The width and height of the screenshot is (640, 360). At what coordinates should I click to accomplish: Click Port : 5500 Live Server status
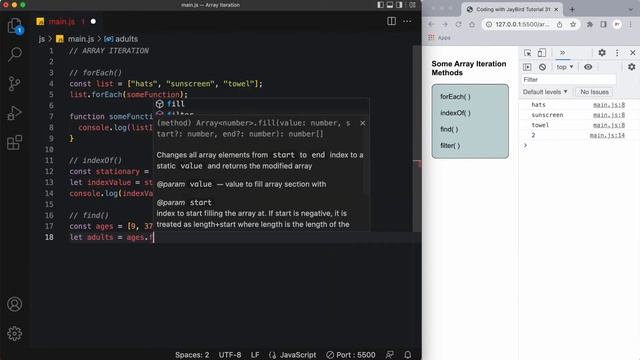[351, 355]
